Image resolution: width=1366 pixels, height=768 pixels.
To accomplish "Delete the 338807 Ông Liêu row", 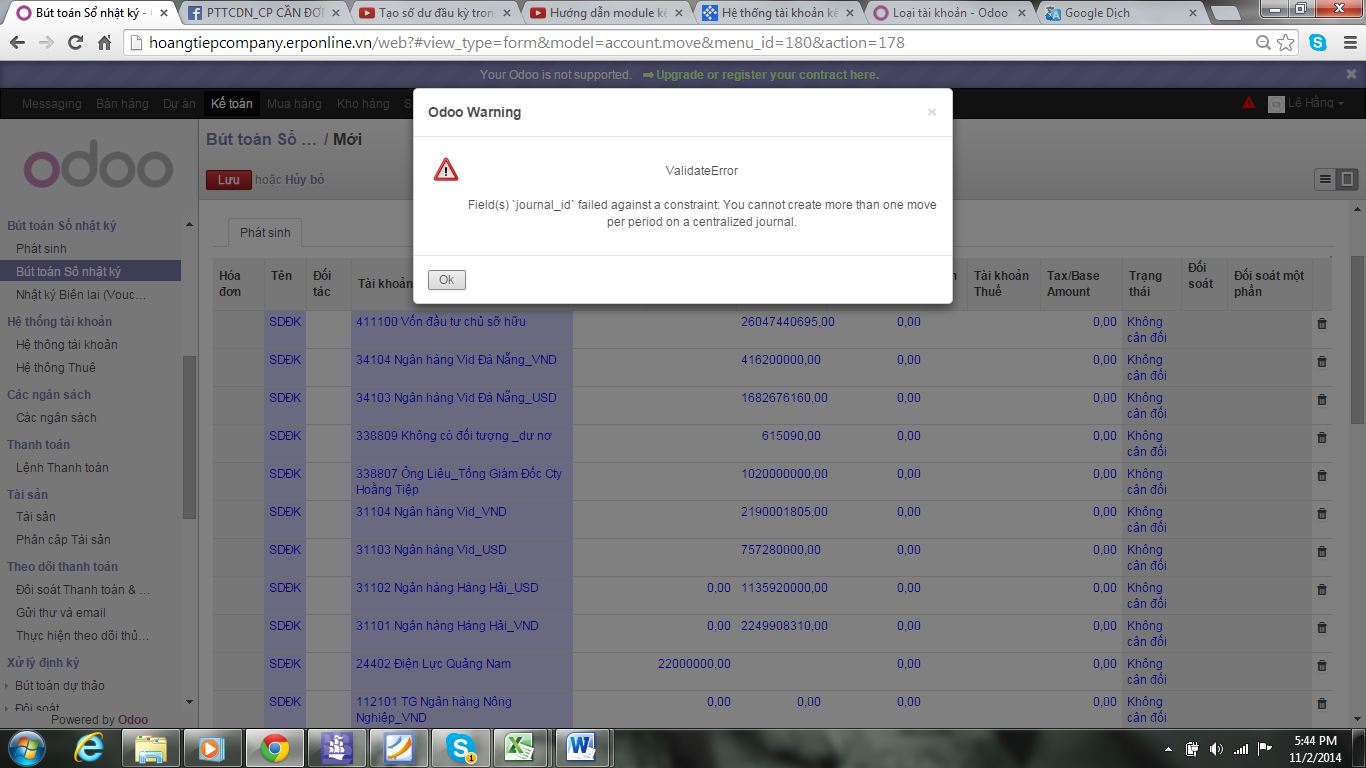I will (1322, 475).
